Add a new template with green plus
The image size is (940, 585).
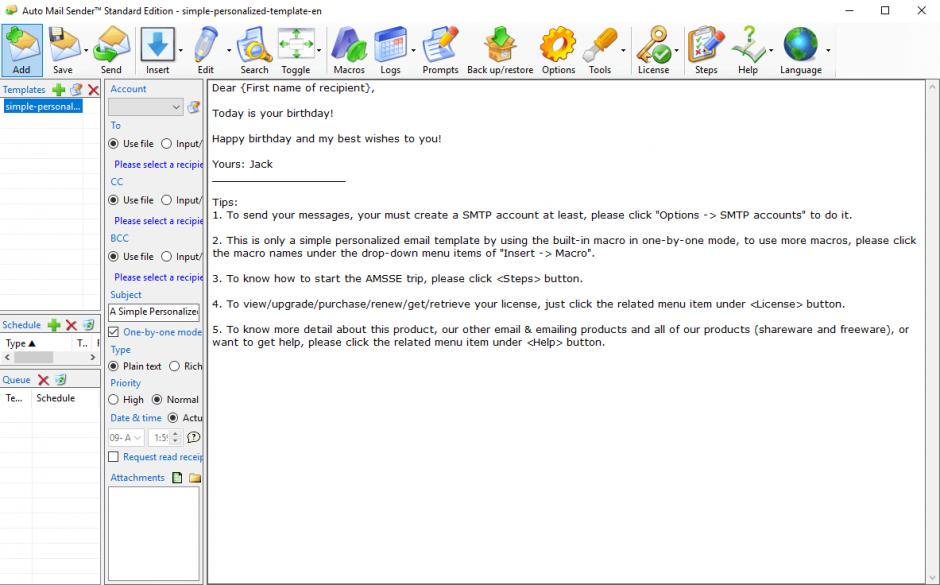click(x=58, y=90)
